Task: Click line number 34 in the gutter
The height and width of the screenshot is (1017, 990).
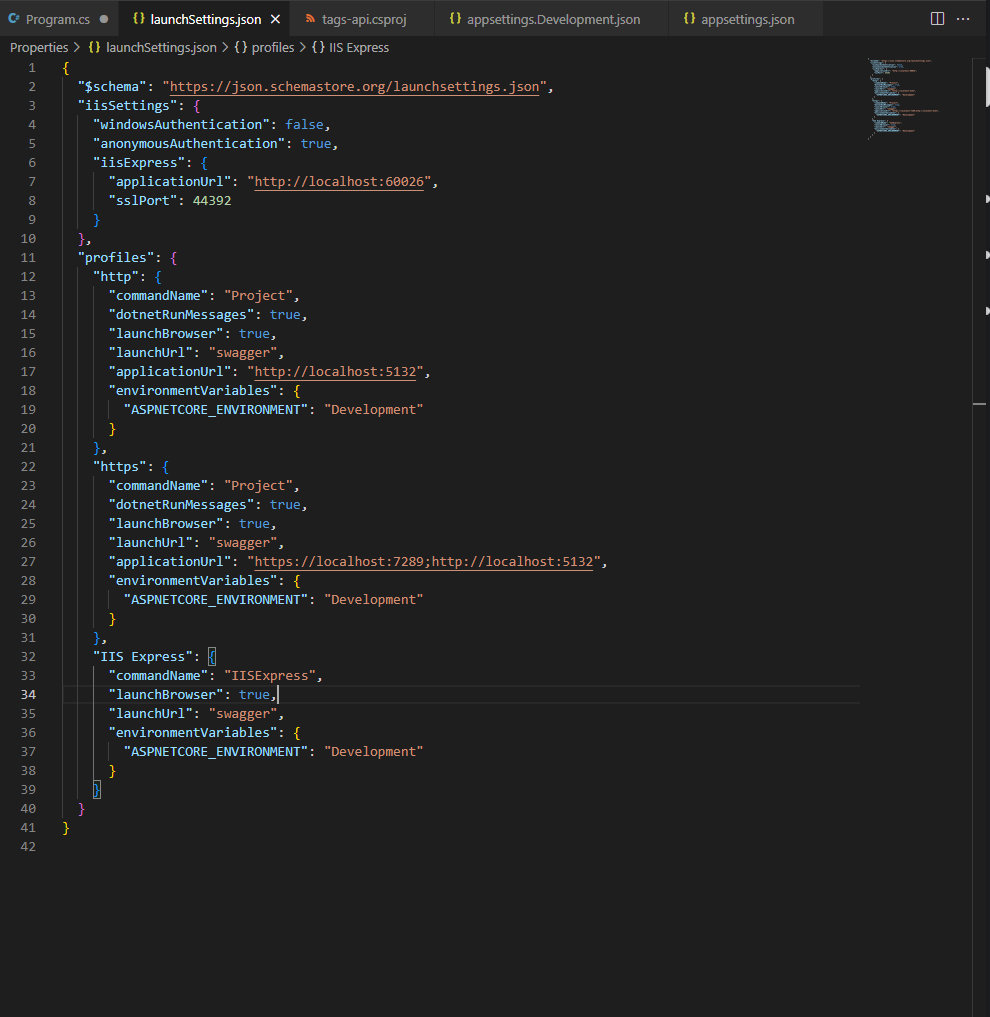Action: coord(28,694)
